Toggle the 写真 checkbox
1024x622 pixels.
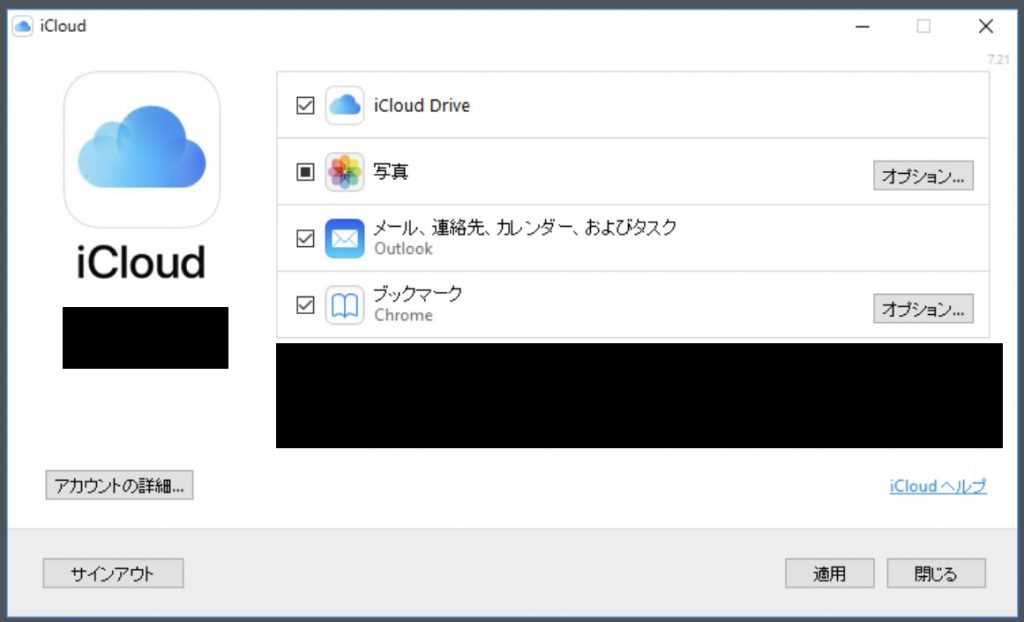coord(305,172)
